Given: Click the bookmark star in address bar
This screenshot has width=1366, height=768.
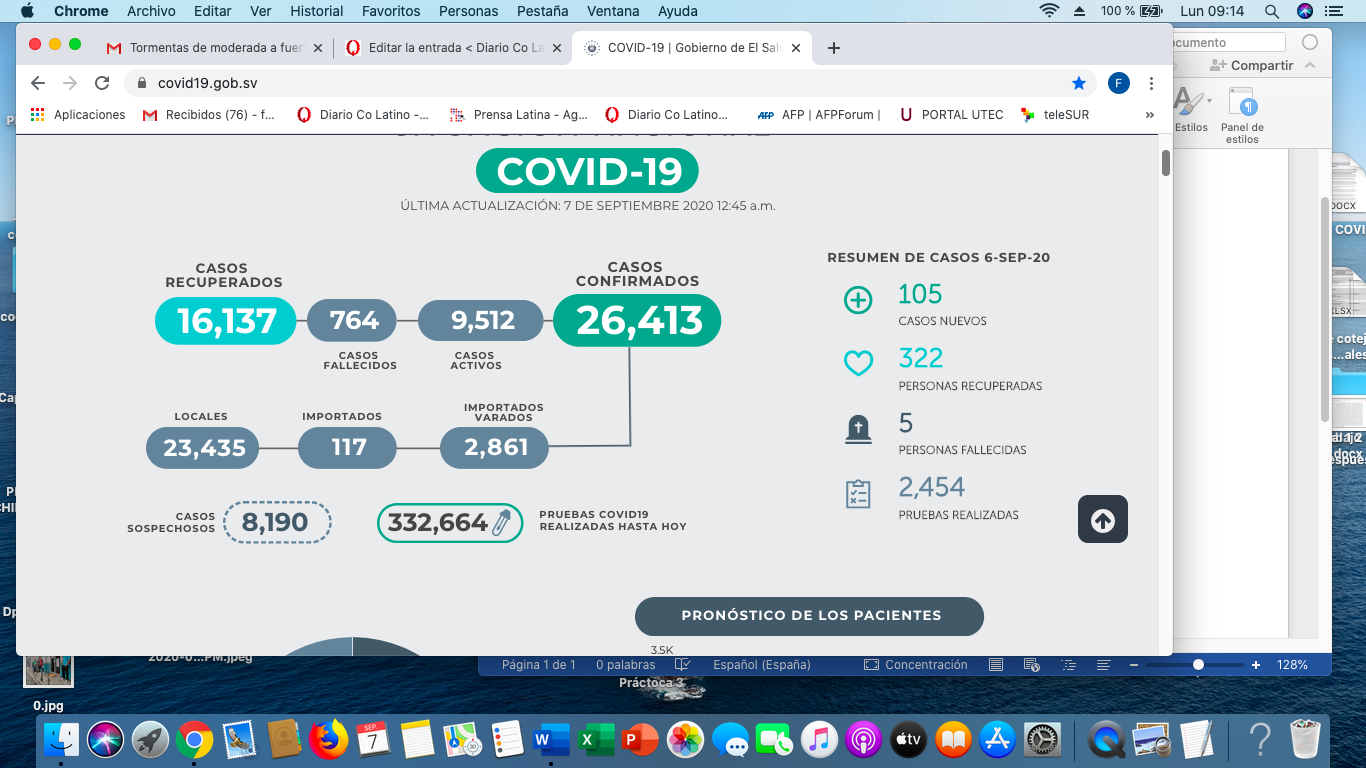Looking at the screenshot, I should pos(1078,83).
